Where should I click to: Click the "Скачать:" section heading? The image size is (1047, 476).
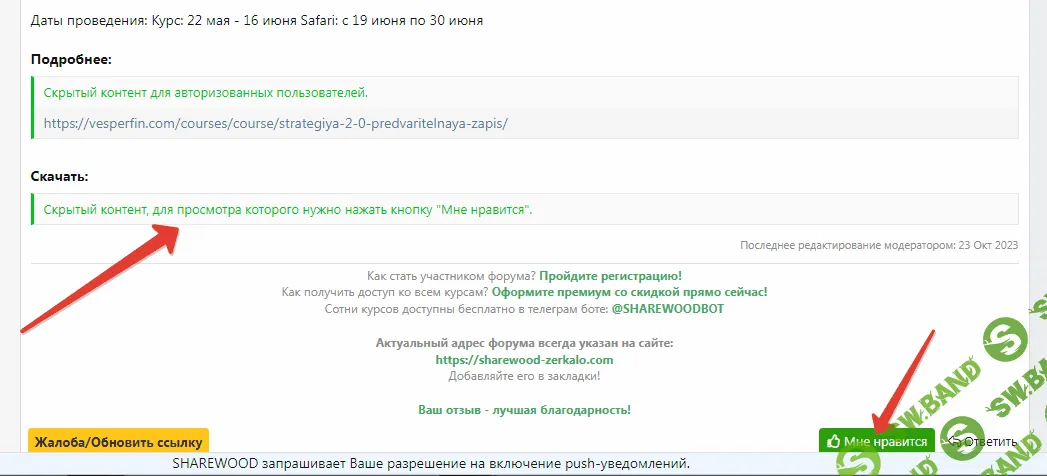[x=60, y=176]
